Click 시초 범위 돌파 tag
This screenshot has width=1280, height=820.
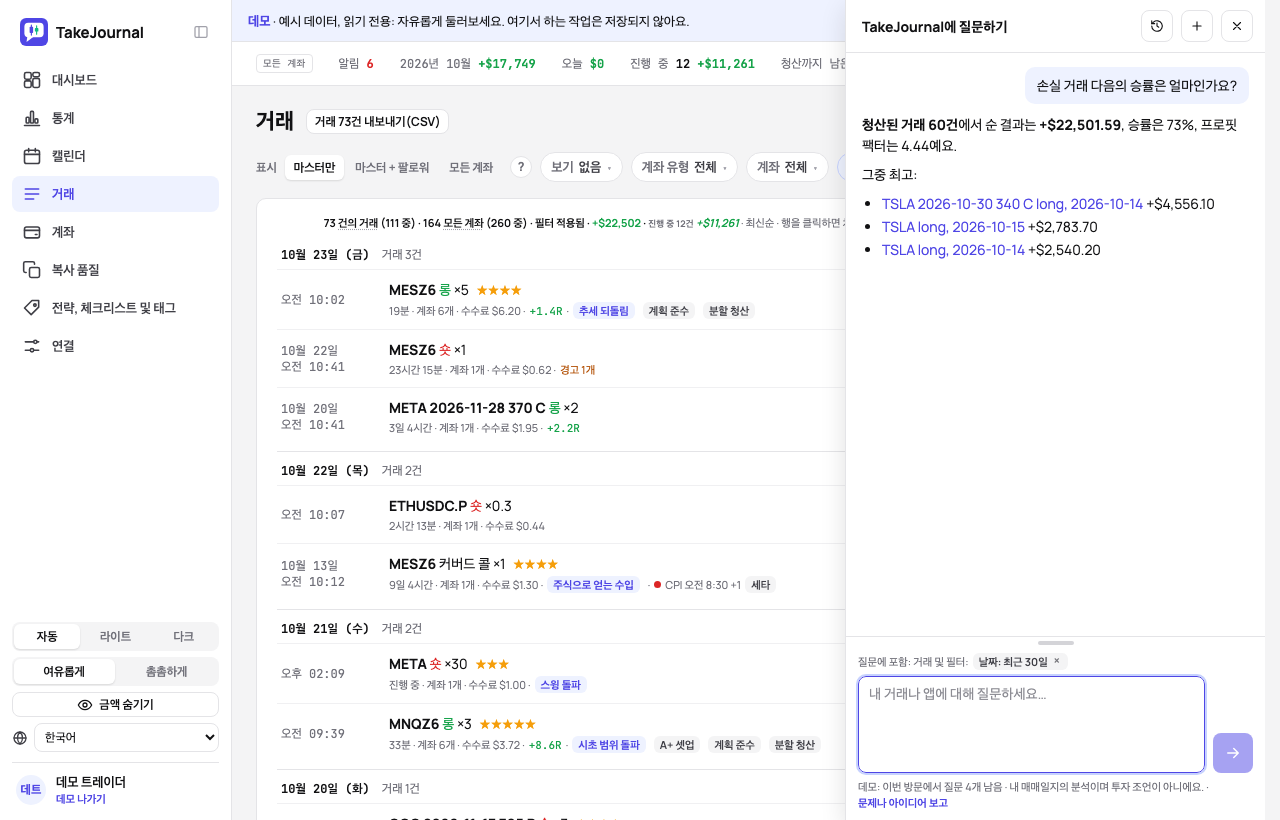[x=609, y=745]
